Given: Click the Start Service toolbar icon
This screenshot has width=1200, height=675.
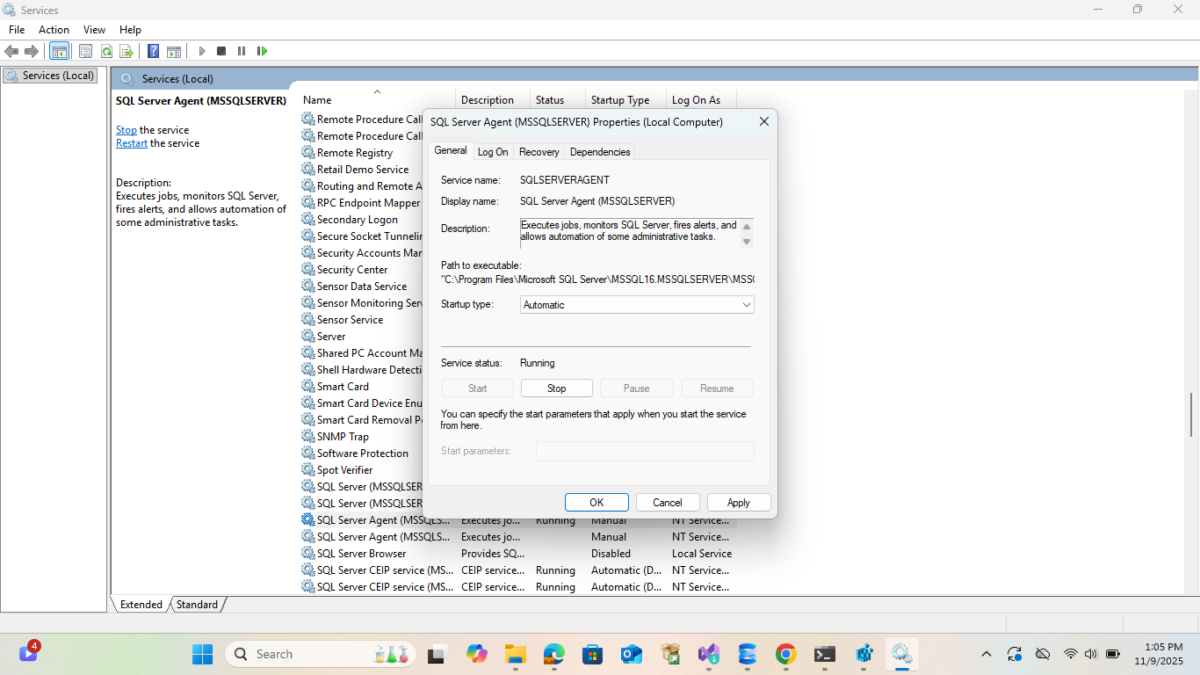Looking at the screenshot, I should tap(202, 51).
